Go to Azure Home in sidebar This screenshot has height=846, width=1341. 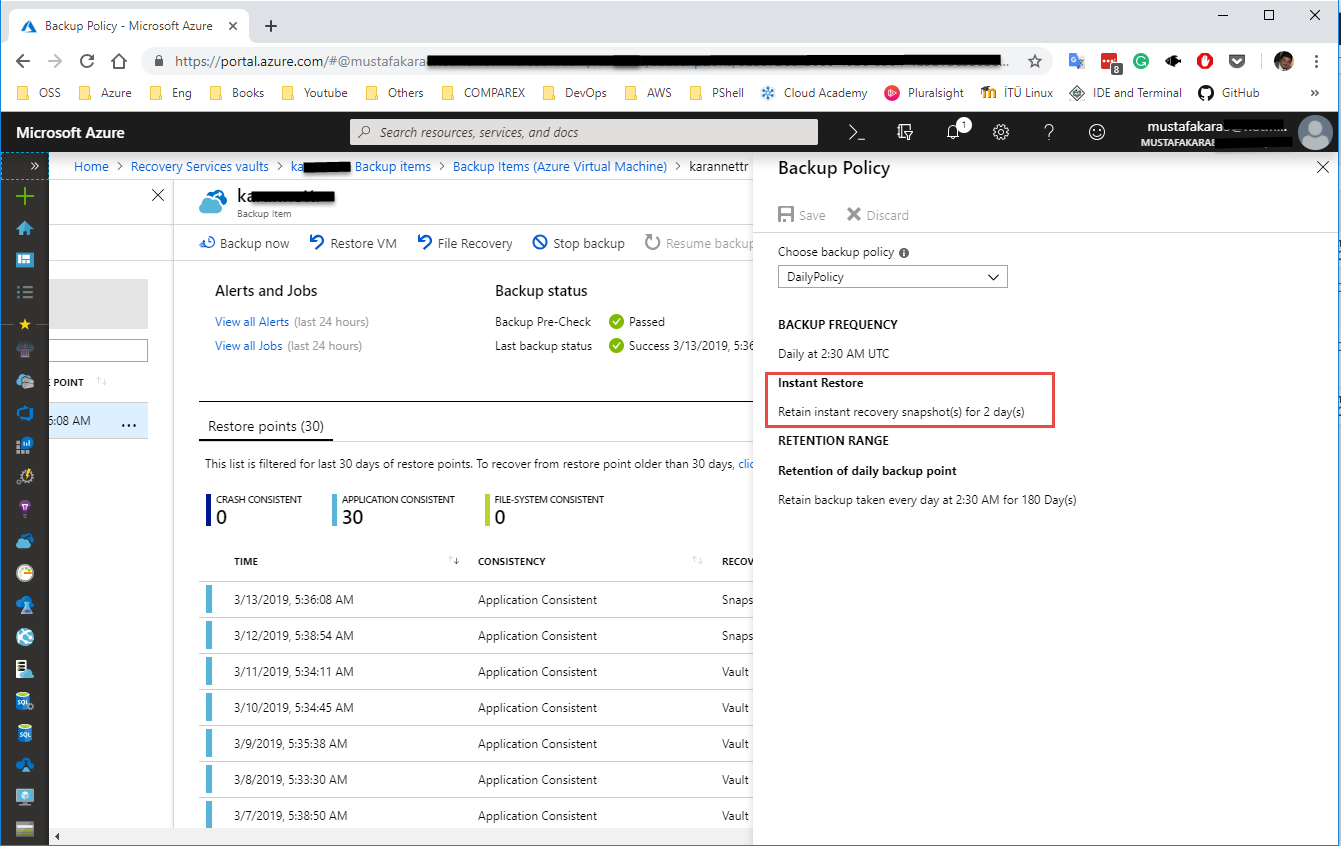pyautogui.click(x=25, y=228)
